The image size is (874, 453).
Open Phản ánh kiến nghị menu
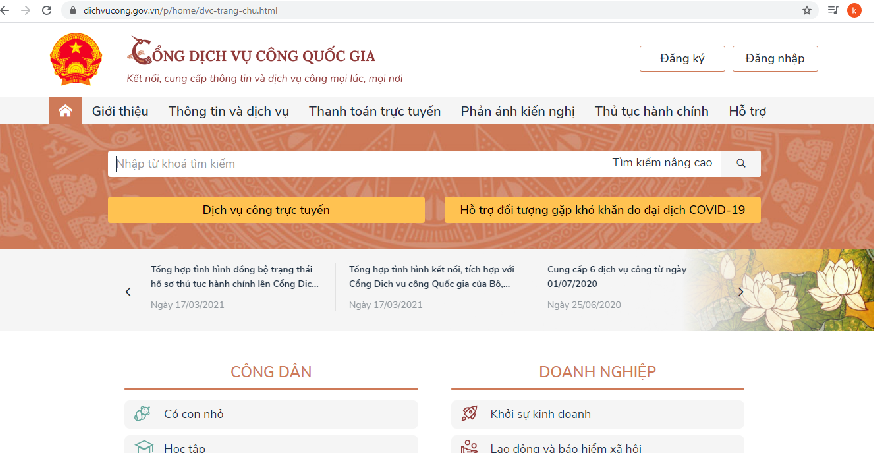click(x=517, y=111)
